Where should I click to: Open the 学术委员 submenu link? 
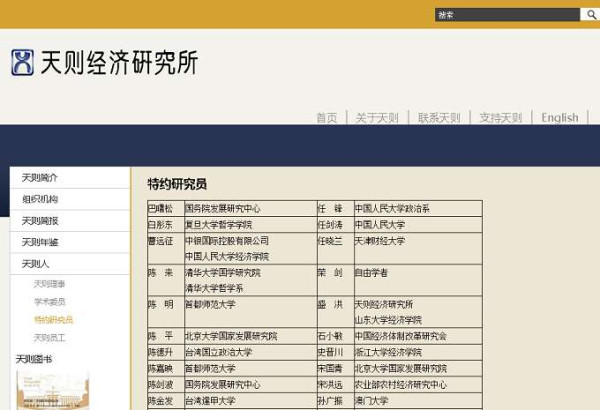click(49, 302)
